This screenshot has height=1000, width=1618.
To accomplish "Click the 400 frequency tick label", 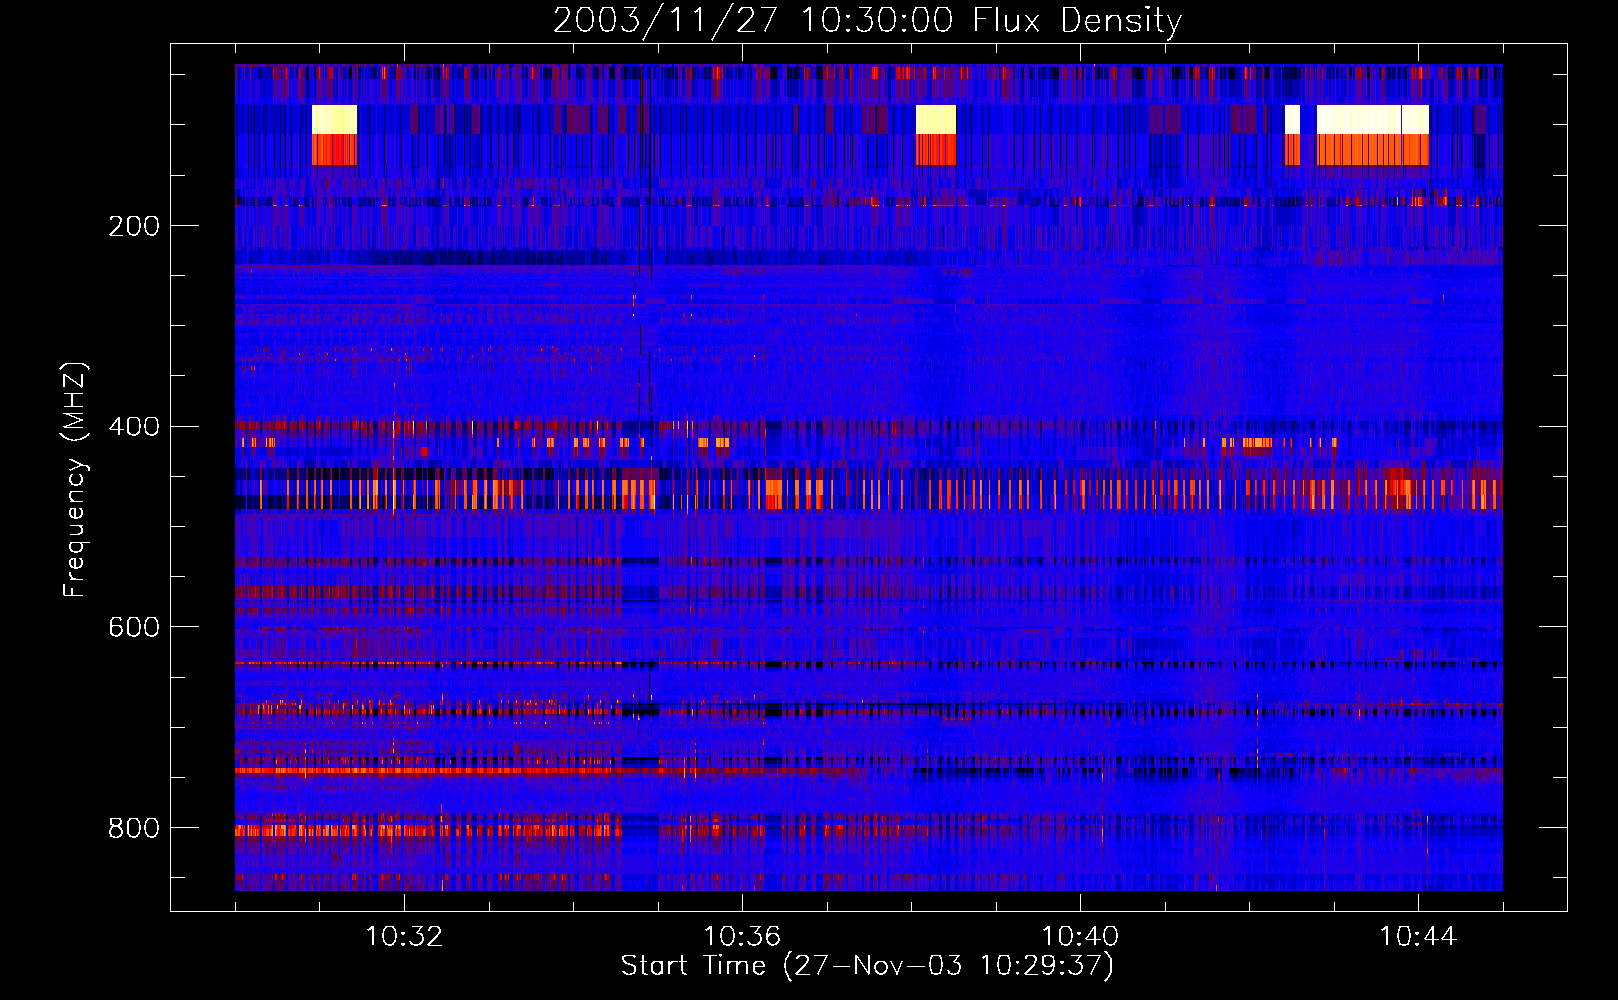I will pos(134,427).
